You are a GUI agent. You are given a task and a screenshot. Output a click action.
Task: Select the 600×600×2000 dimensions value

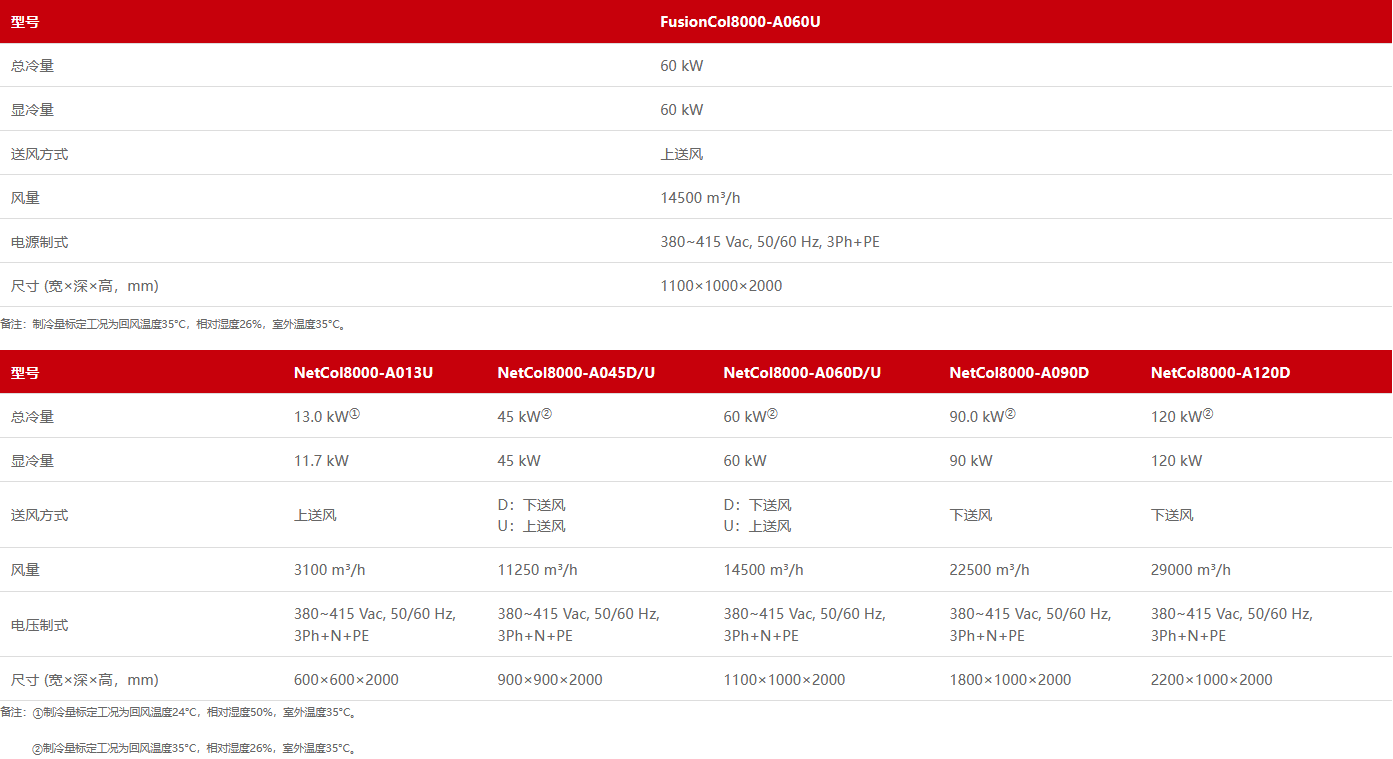pos(346,680)
